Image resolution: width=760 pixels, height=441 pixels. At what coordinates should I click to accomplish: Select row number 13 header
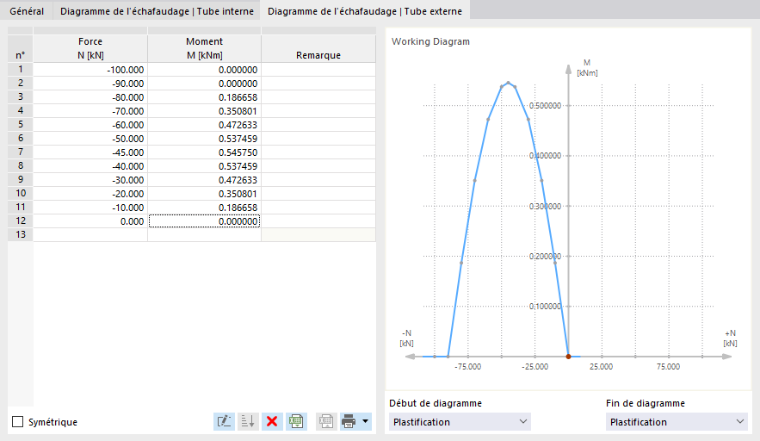(x=20, y=235)
